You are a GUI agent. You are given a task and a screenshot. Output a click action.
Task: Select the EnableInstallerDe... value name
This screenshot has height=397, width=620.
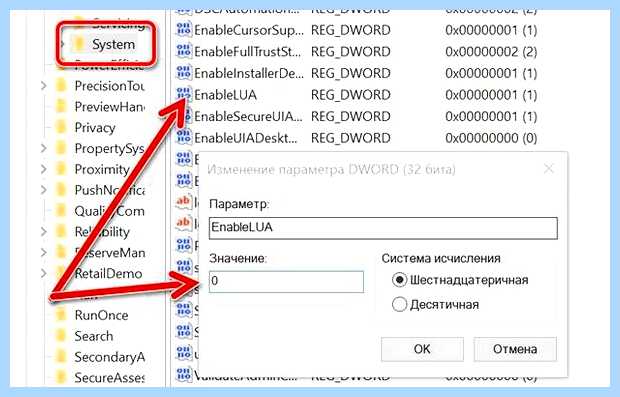point(249,74)
